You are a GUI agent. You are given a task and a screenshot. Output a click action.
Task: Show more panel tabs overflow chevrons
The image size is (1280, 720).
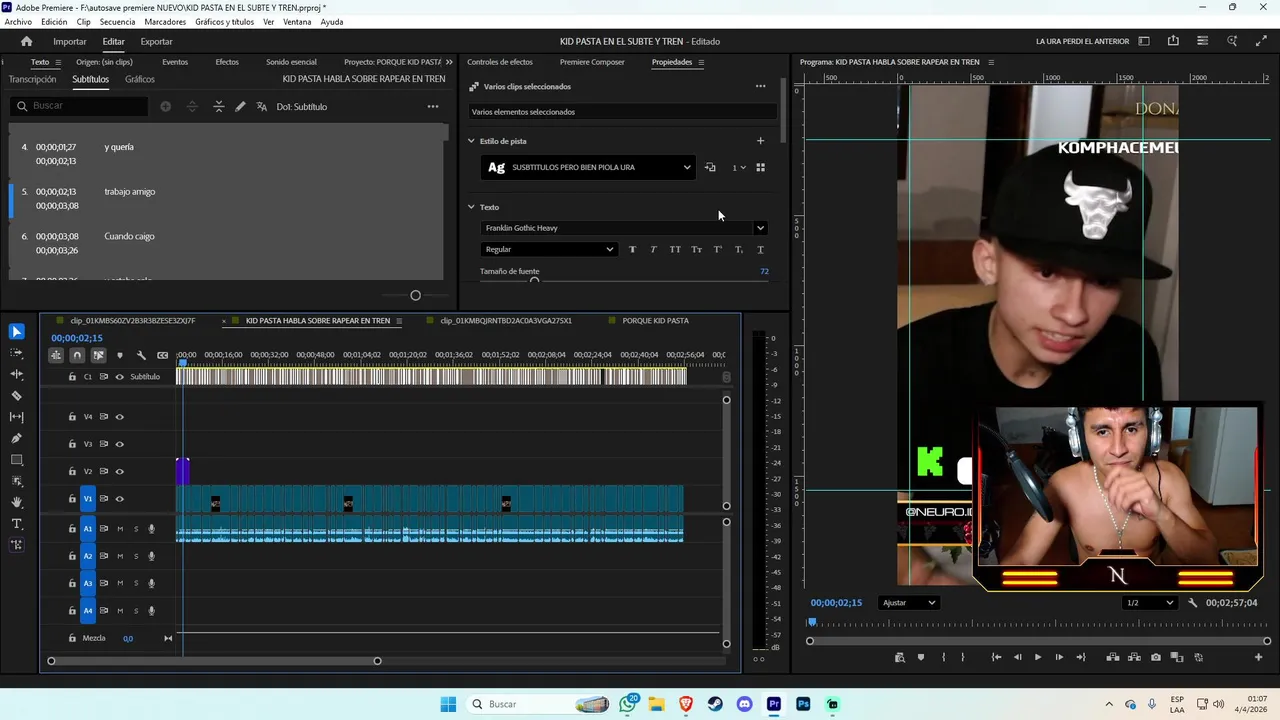coord(450,62)
